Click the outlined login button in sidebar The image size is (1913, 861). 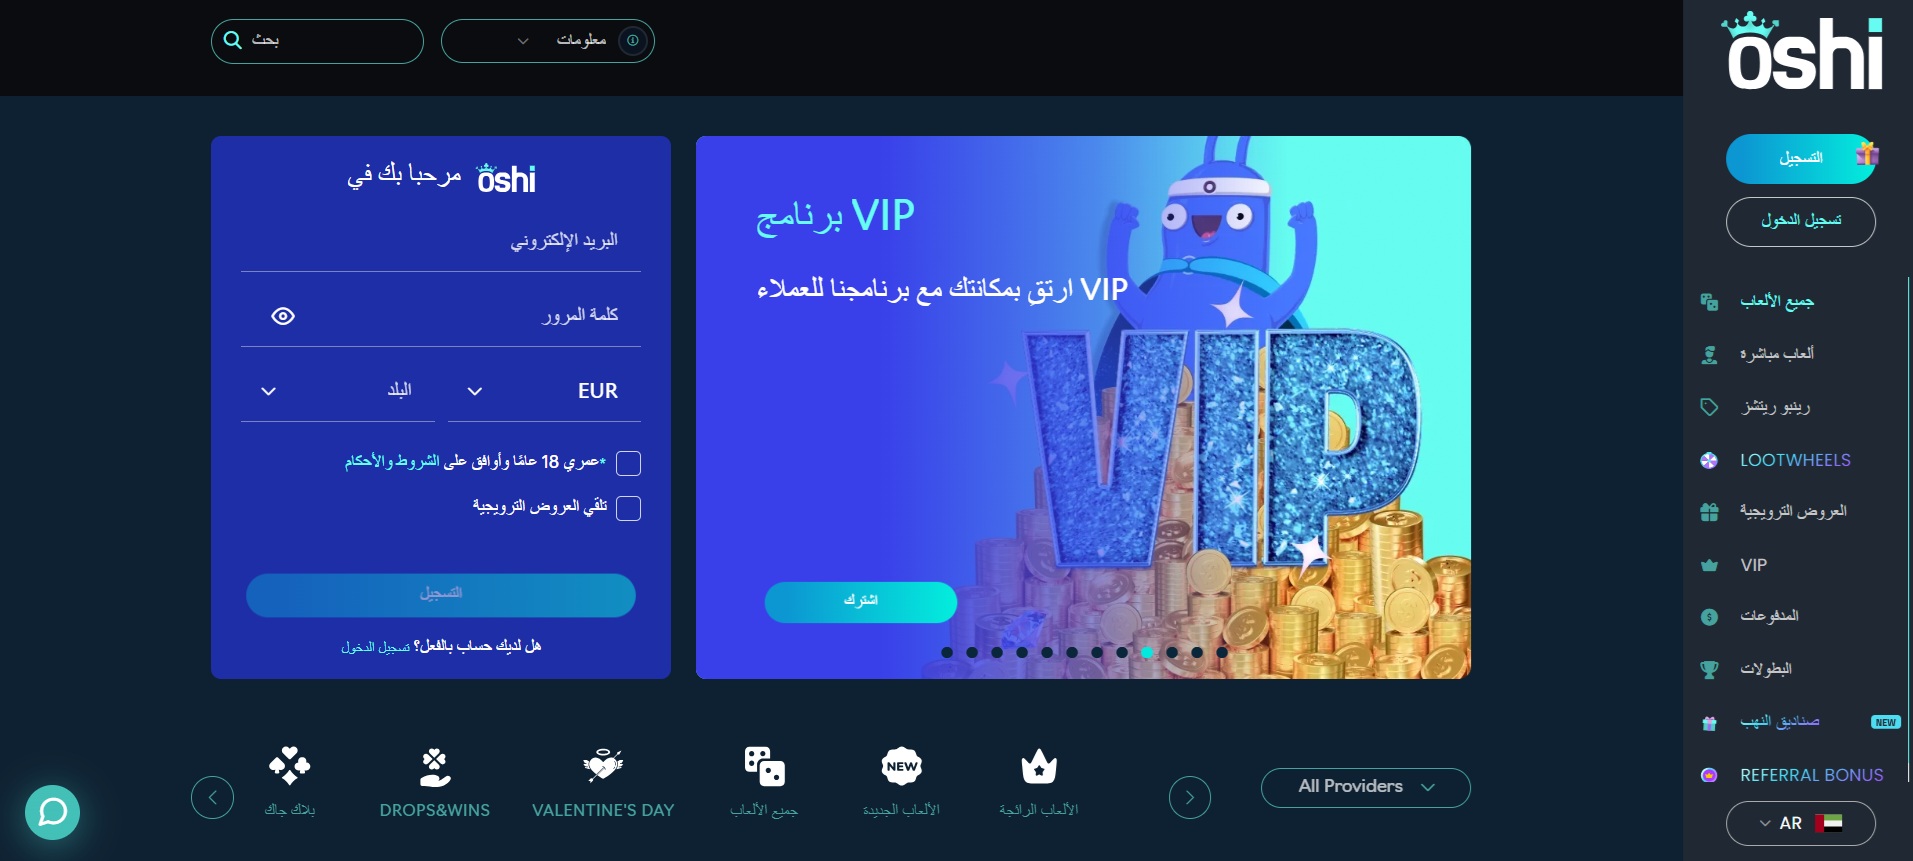tap(1800, 221)
